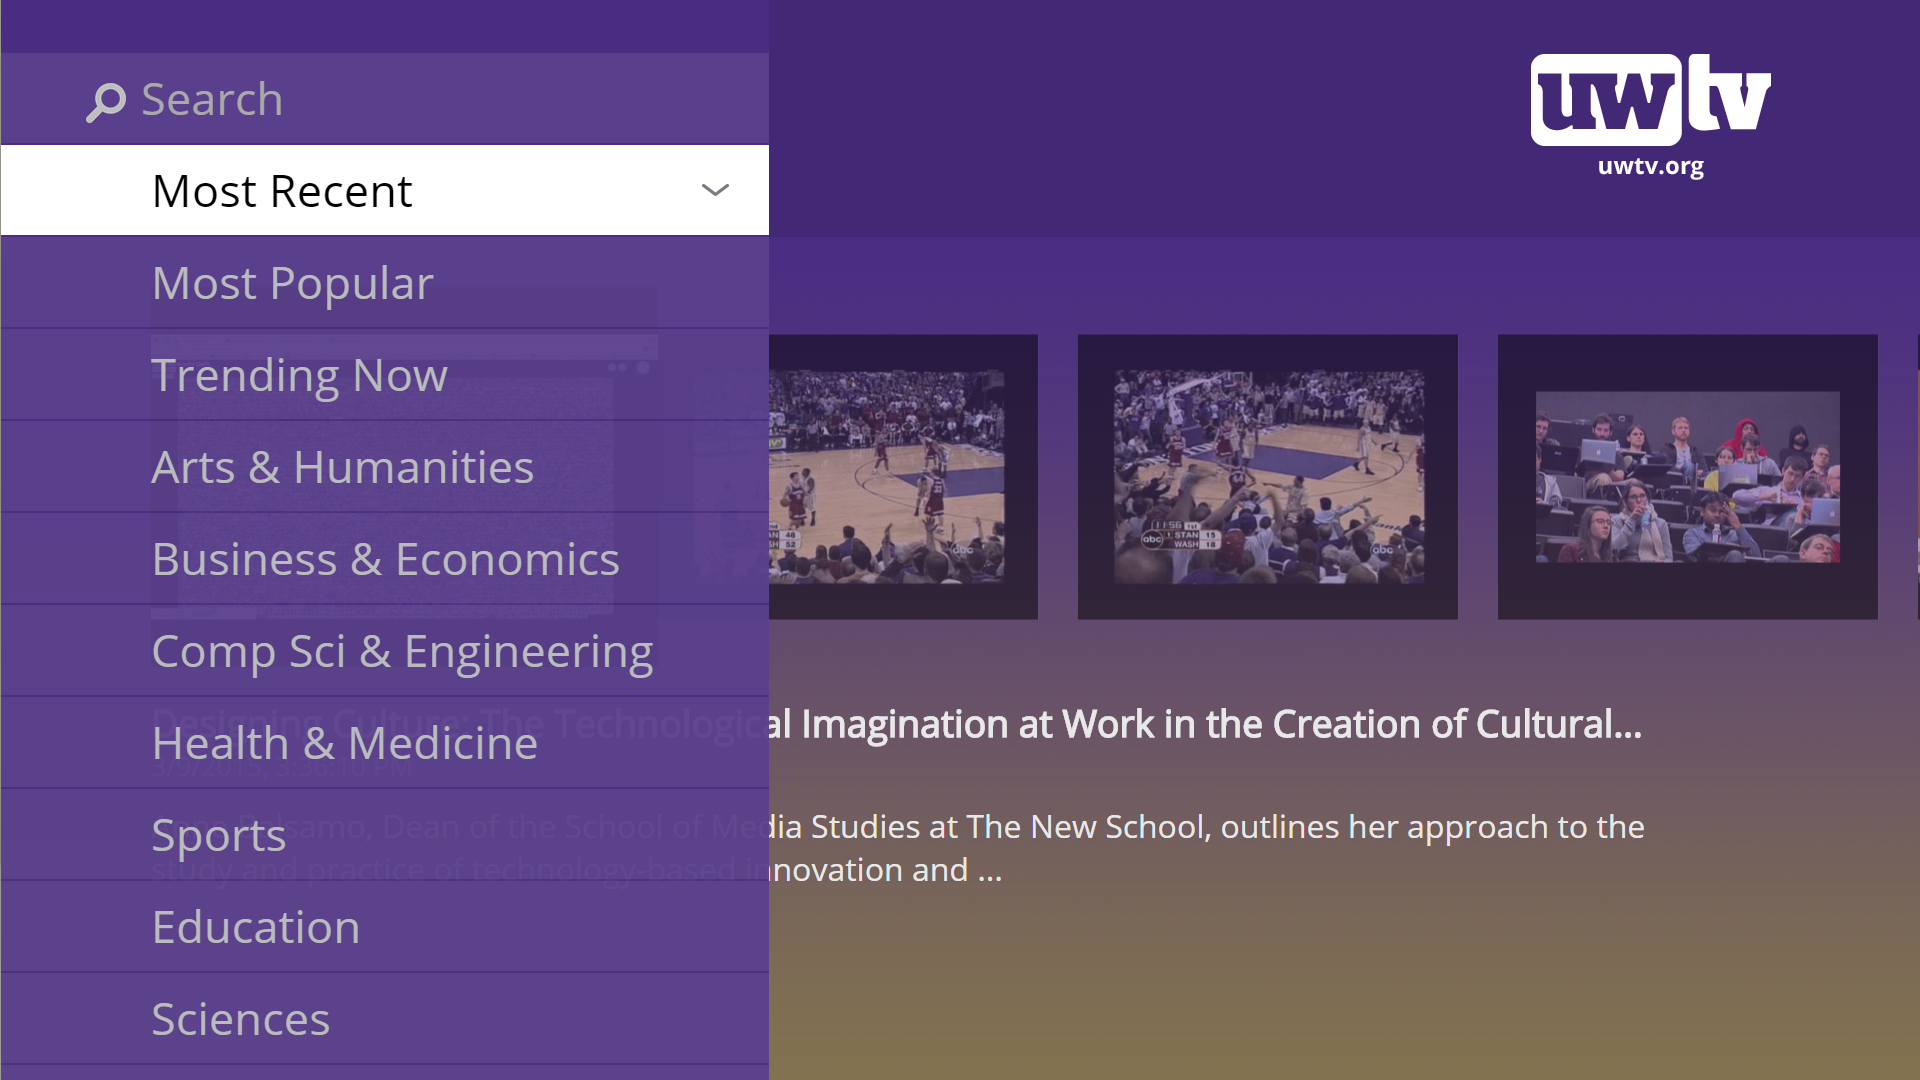Open the Sports category
Viewport: 1920px width, 1080px height.
click(x=218, y=834)
